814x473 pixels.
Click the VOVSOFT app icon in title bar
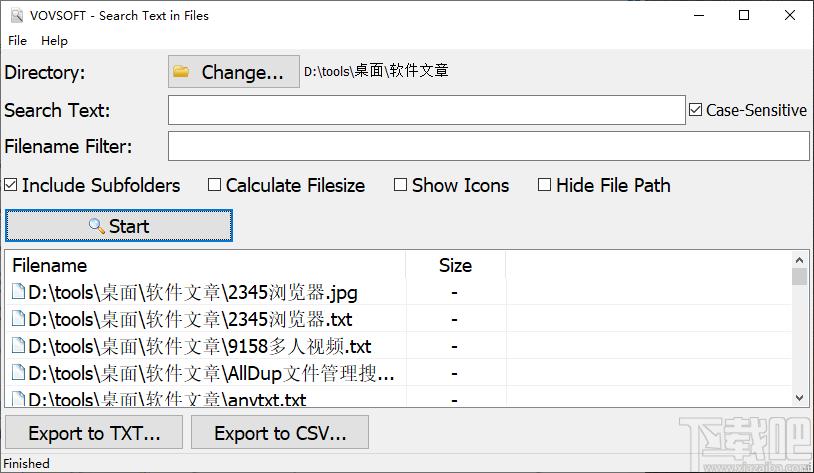(17, 16)
